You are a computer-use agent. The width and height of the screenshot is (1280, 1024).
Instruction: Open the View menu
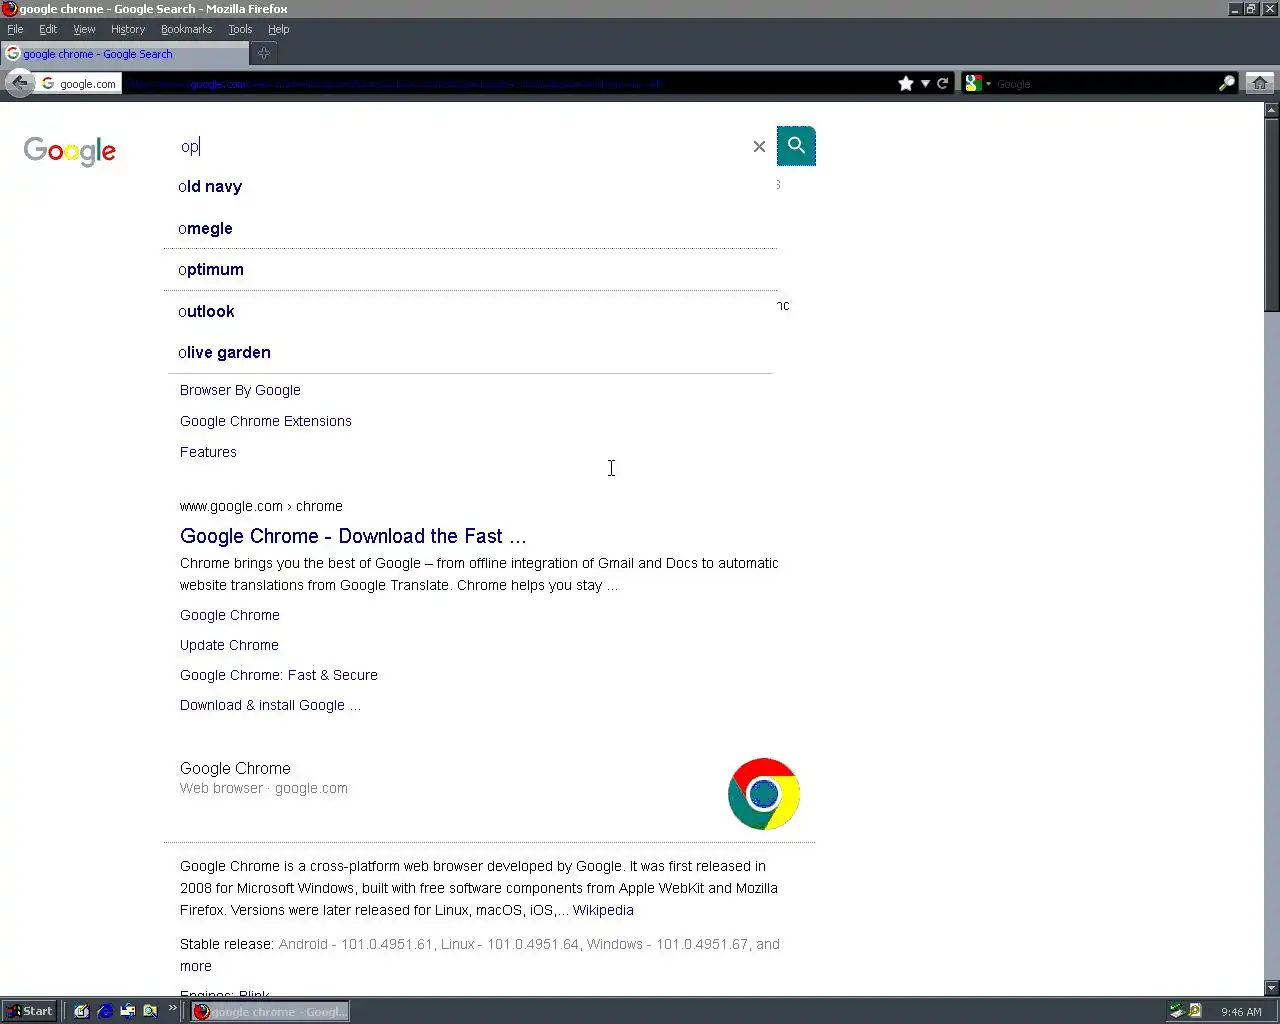pos(84,29)
